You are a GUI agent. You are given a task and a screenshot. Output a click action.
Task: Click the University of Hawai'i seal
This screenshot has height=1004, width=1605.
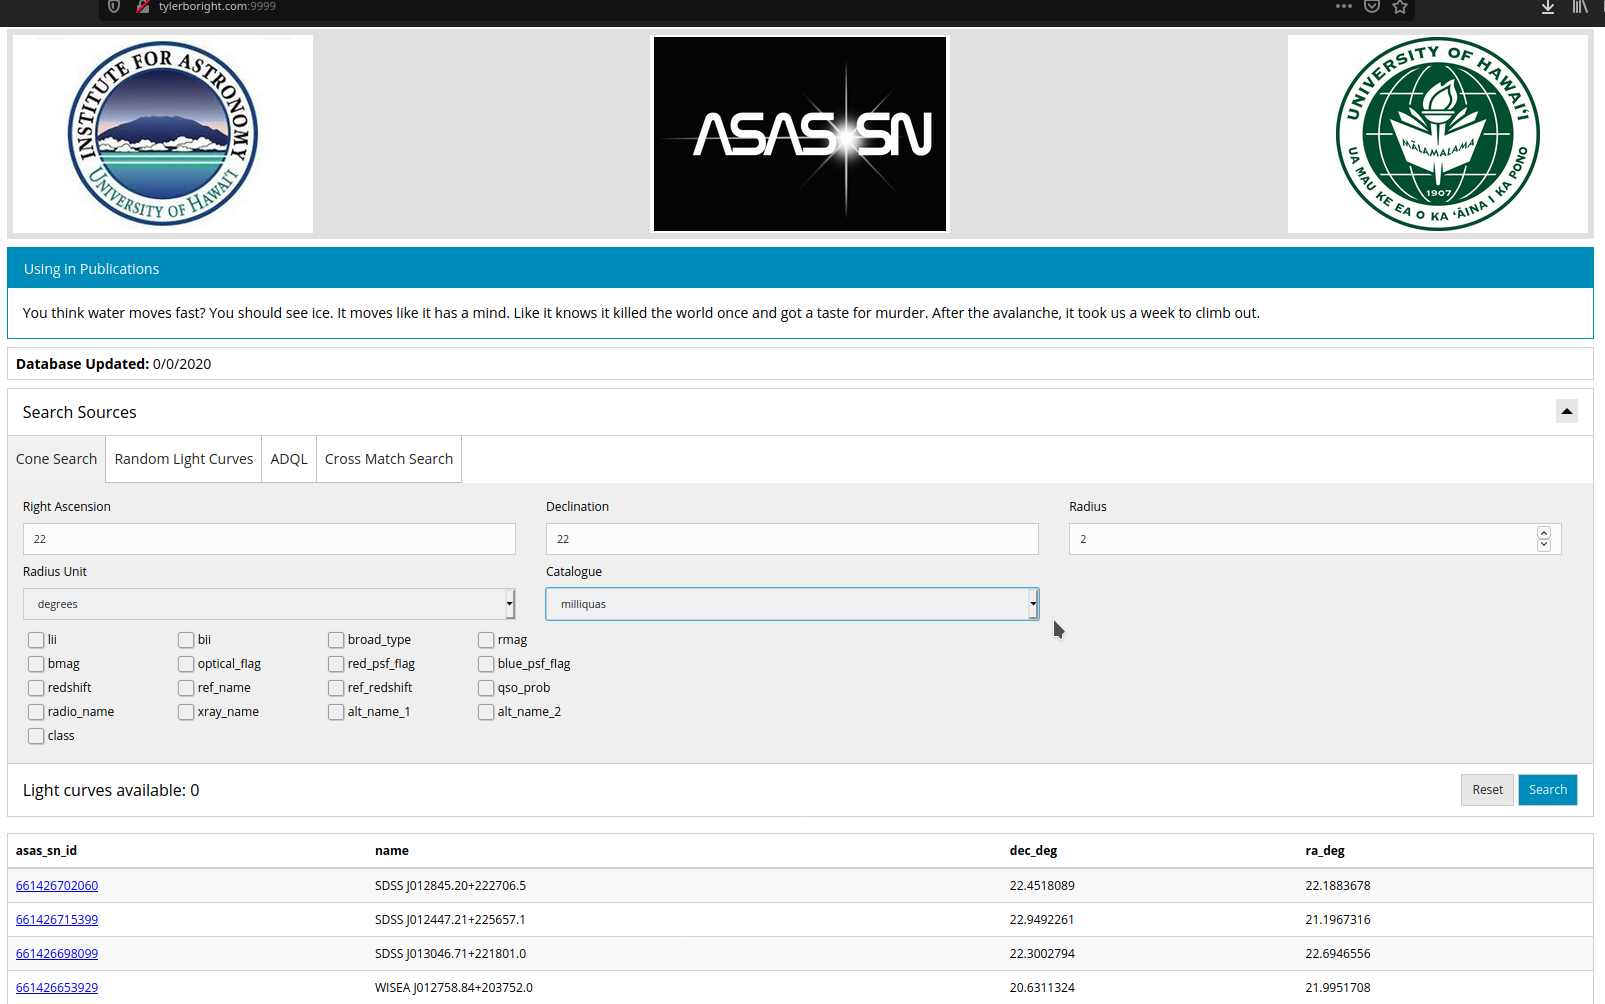point(1438,133)
